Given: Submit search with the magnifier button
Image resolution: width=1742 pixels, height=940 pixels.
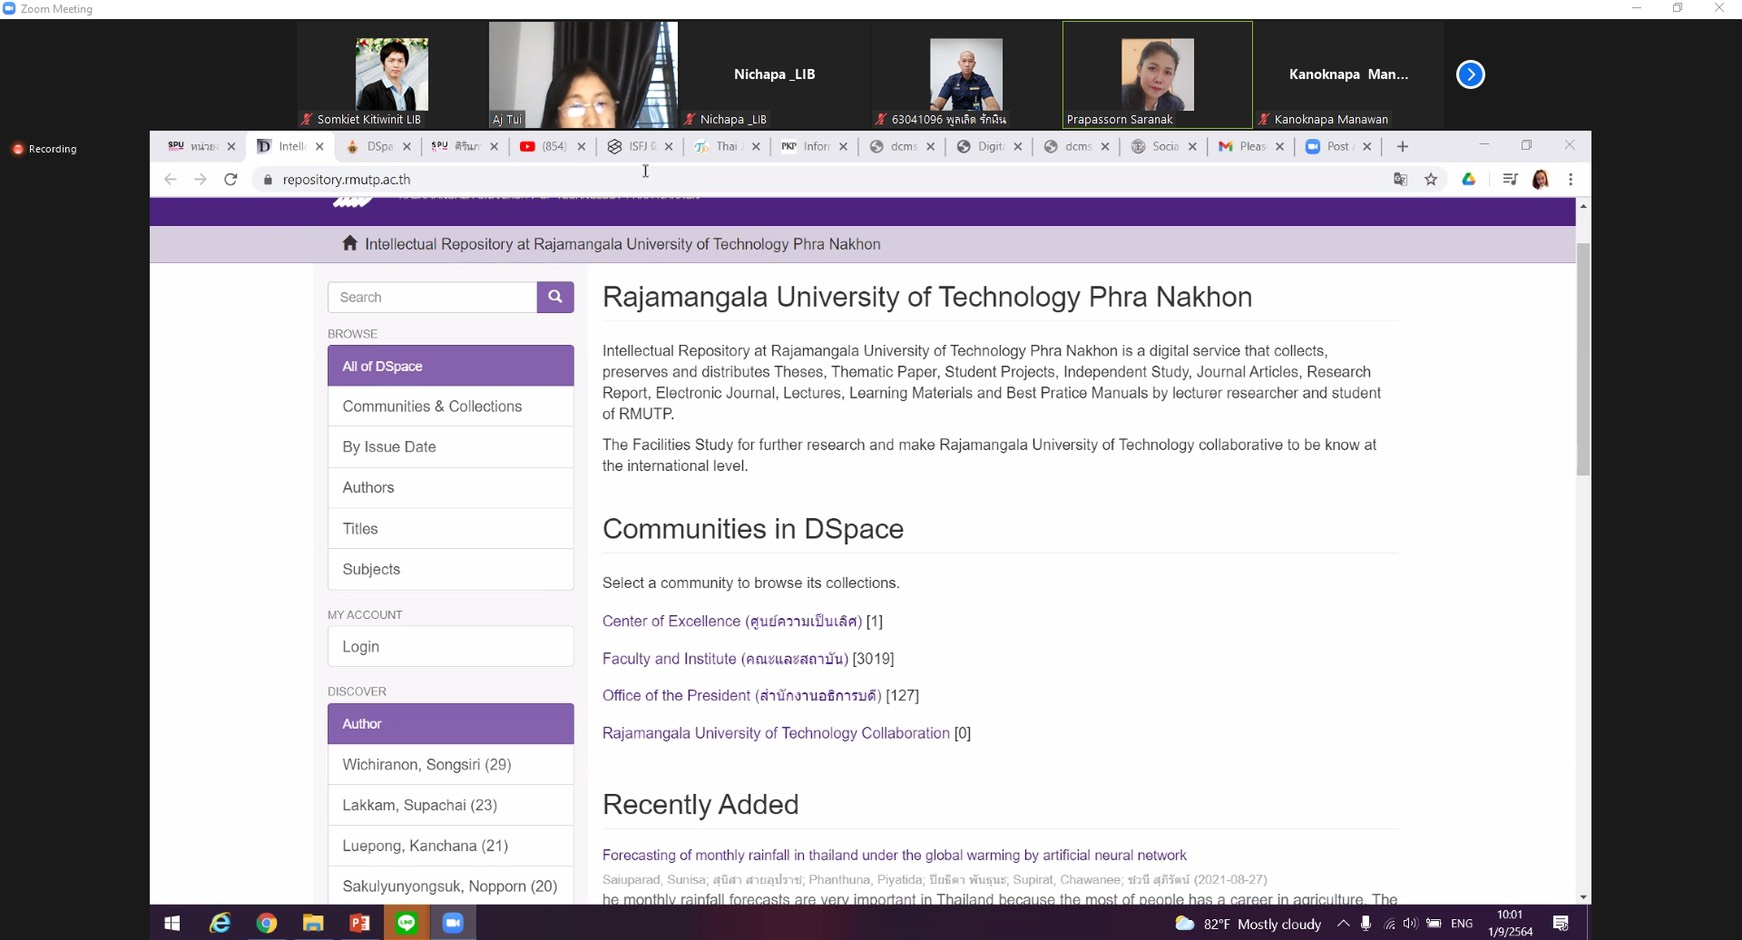Looking at the screenshot, I should [555, 297].
